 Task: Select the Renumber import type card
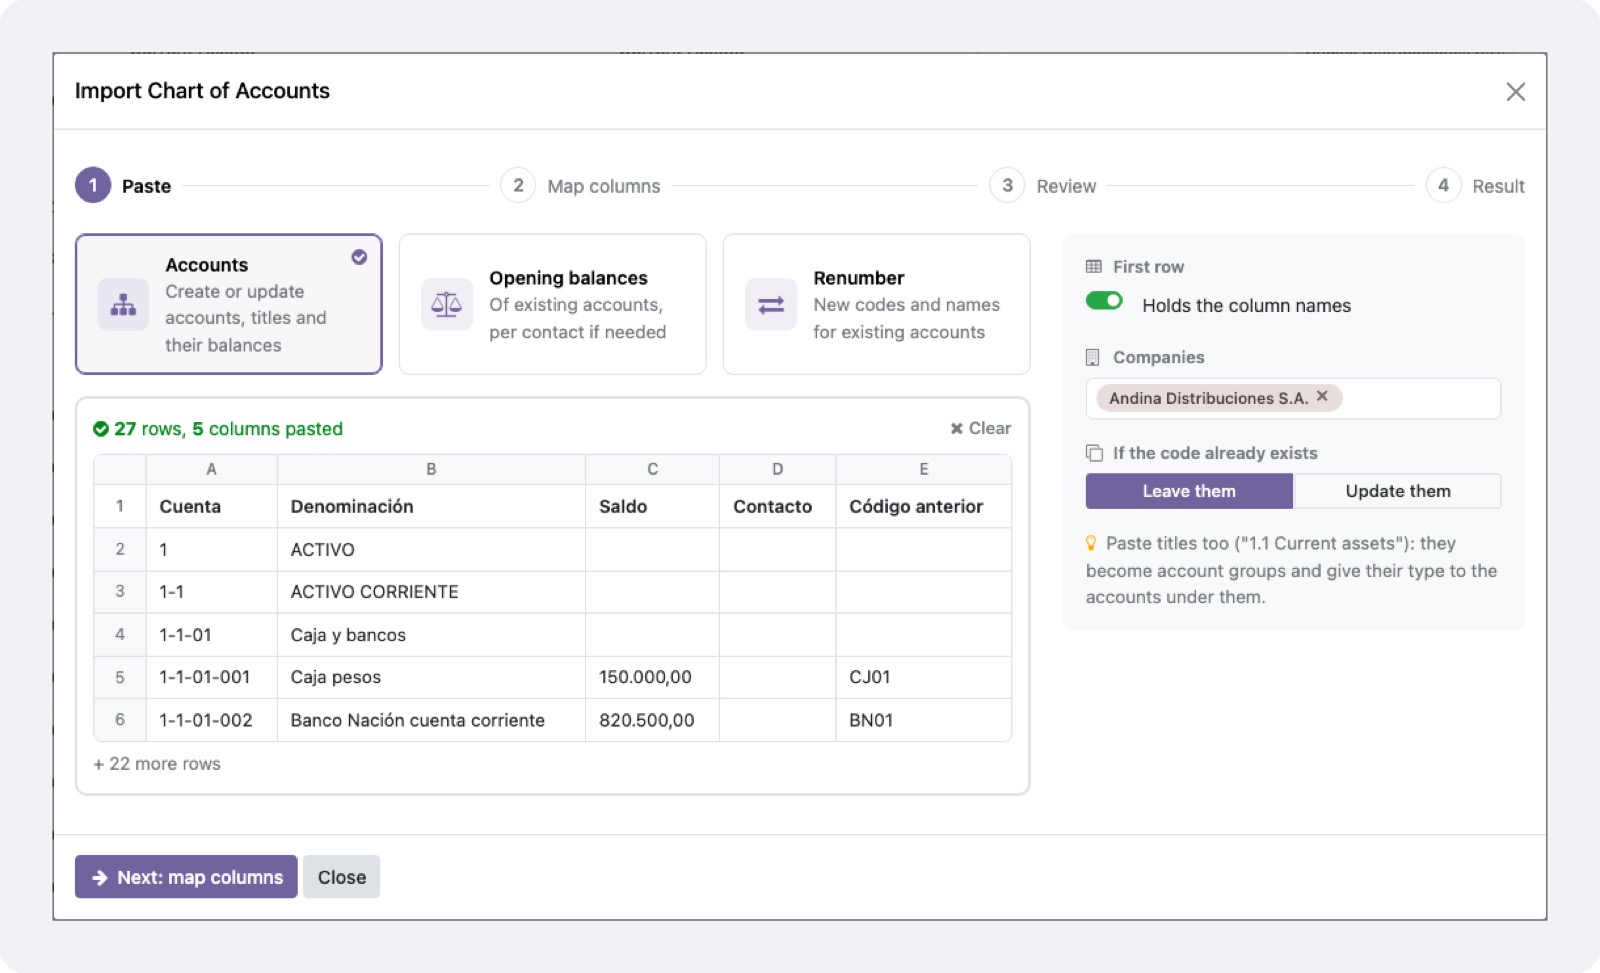(x=877, y=304)
